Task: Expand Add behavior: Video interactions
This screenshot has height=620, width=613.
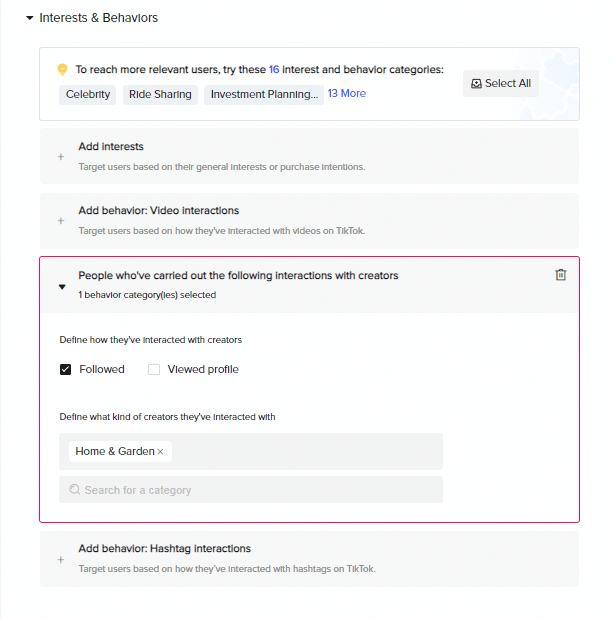Action: 309,221
